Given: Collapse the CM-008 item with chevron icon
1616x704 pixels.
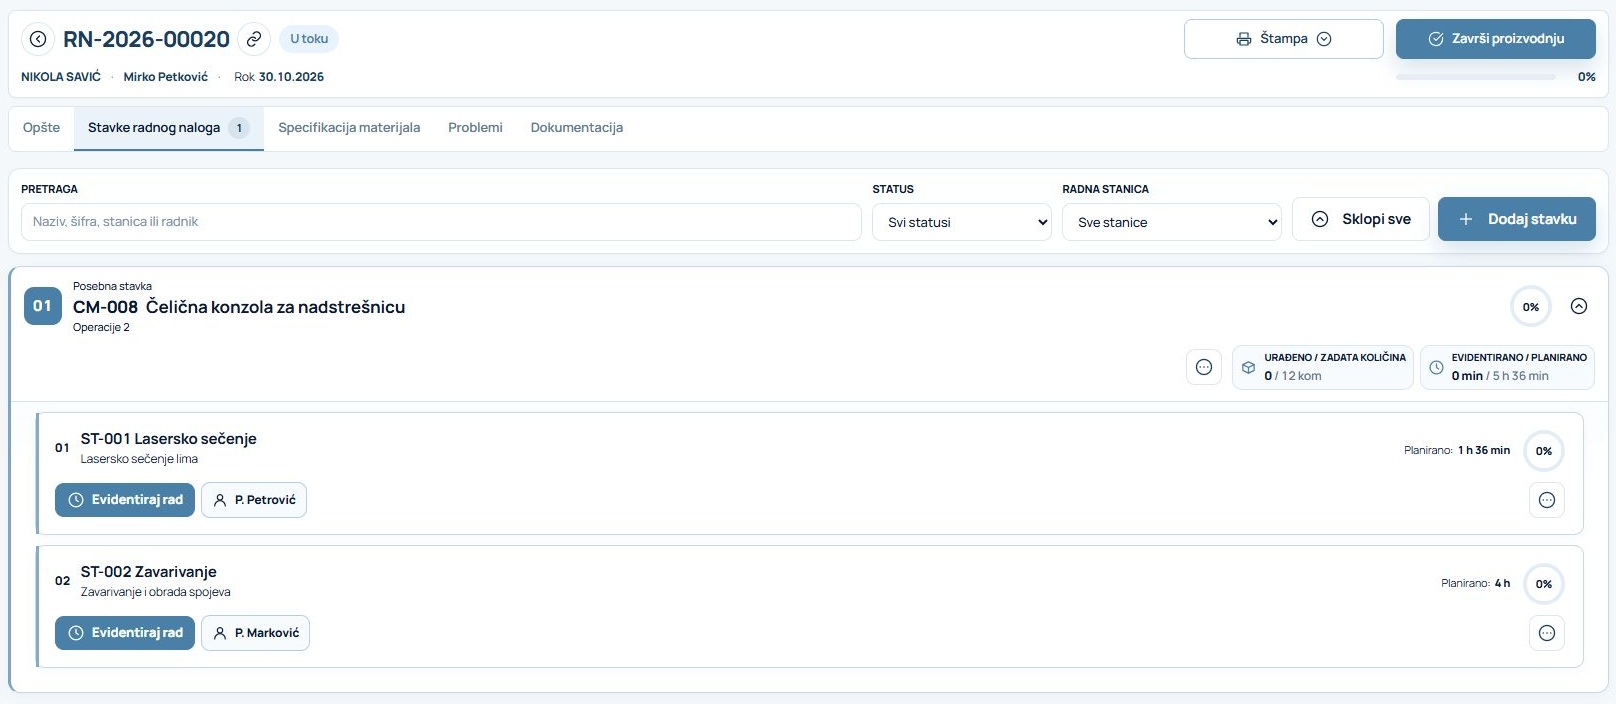Looking at the screenshot, I should 1579,306.
